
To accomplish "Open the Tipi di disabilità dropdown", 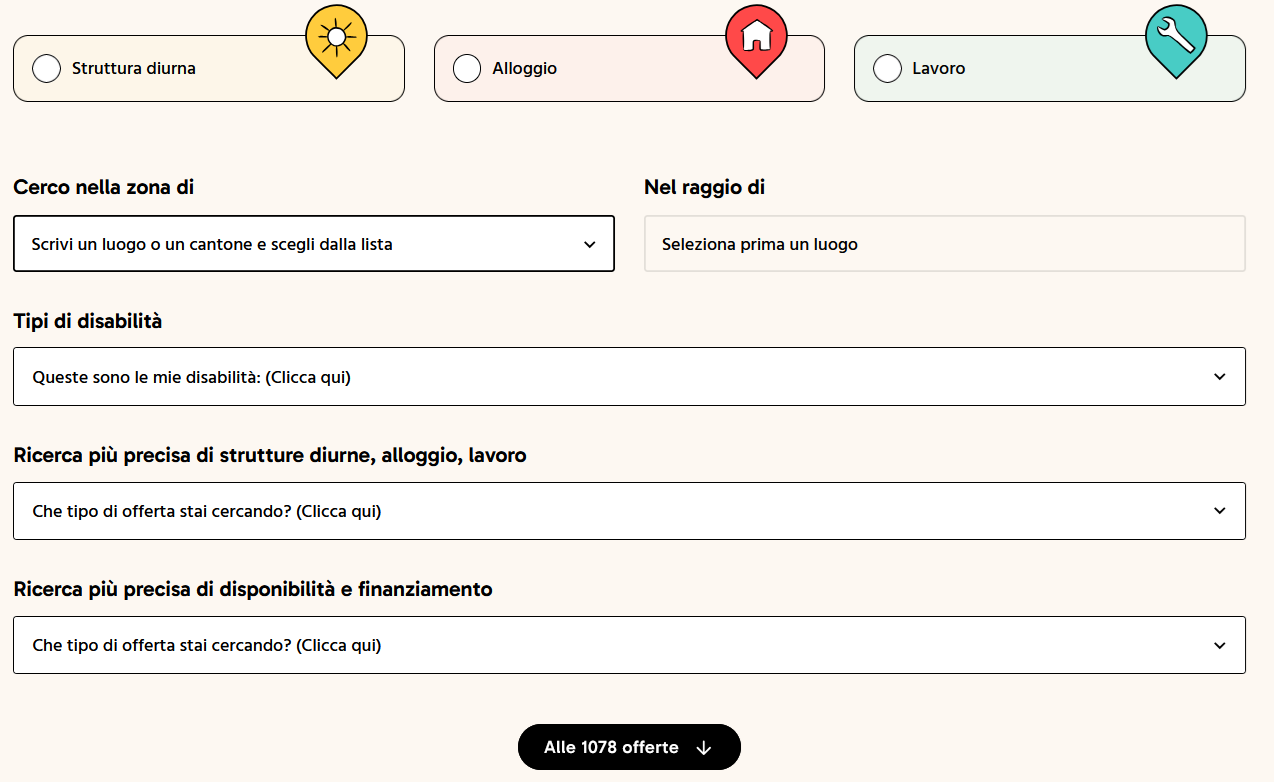I will (629, 376).
